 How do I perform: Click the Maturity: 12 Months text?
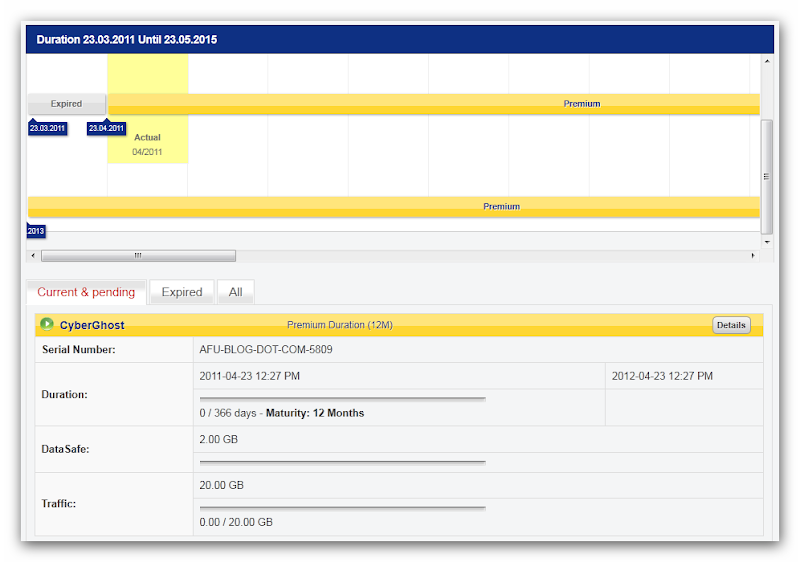pos(315,413)
